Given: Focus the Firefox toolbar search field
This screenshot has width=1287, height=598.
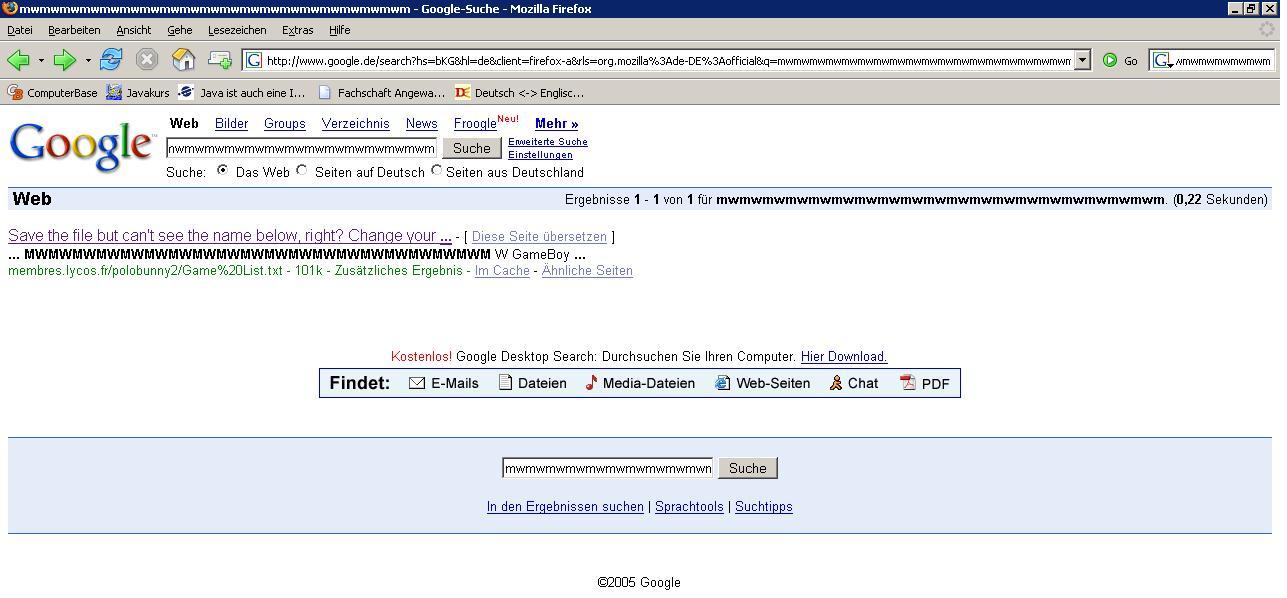Looking at the screenshot, I should [x=1224, y=61].
